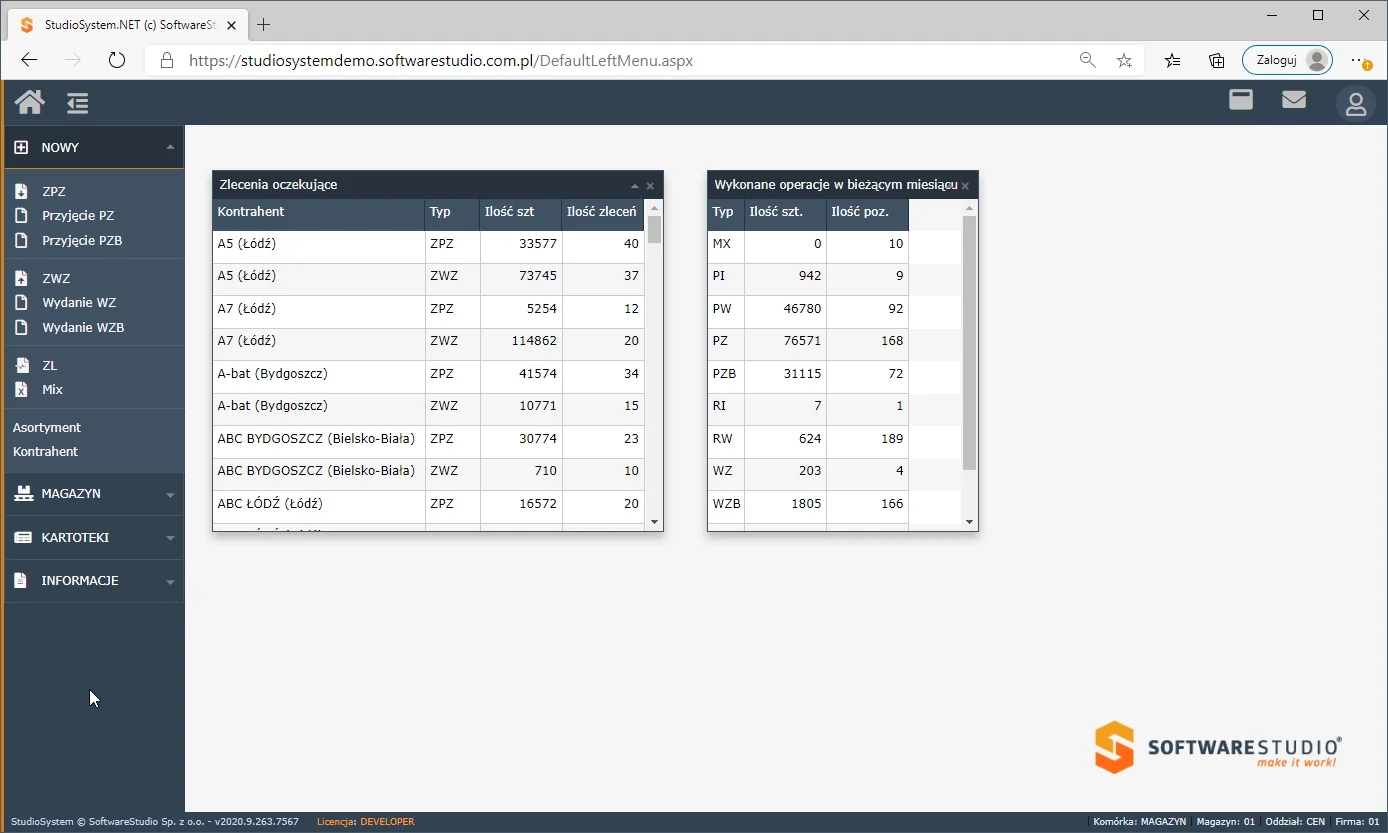
Task: Click the window panel icon in header
Action: coord(1241,100)
